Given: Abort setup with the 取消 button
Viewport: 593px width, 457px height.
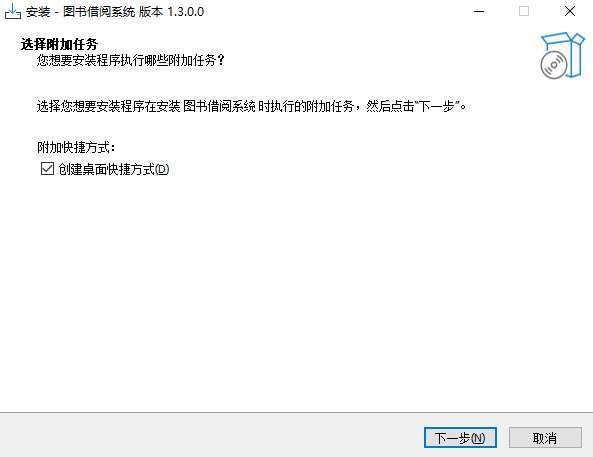Looking at the screenshot, I should coord(545,438).
